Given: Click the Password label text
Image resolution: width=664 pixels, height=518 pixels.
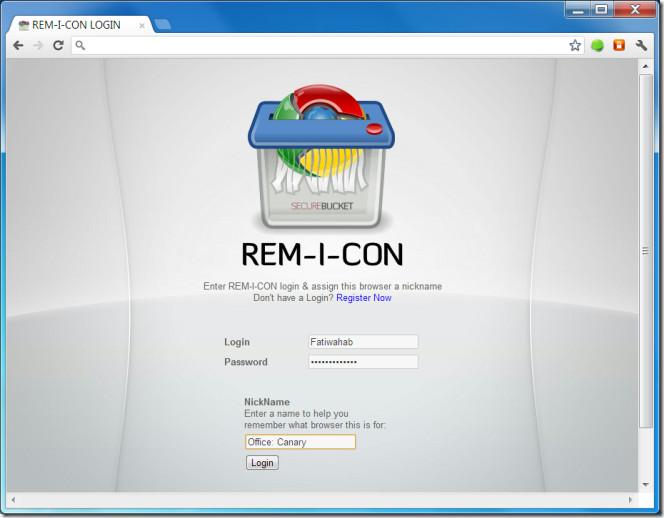Looking at the screenshot, I should pos(246,362).
